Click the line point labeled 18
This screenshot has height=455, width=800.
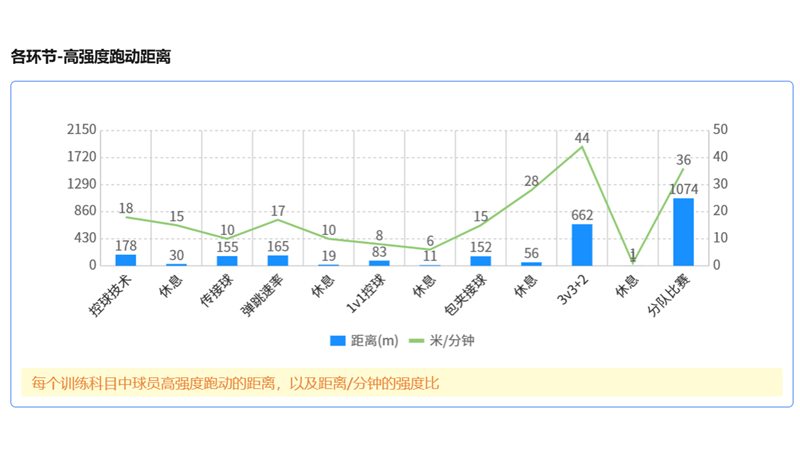pos(126,217)
